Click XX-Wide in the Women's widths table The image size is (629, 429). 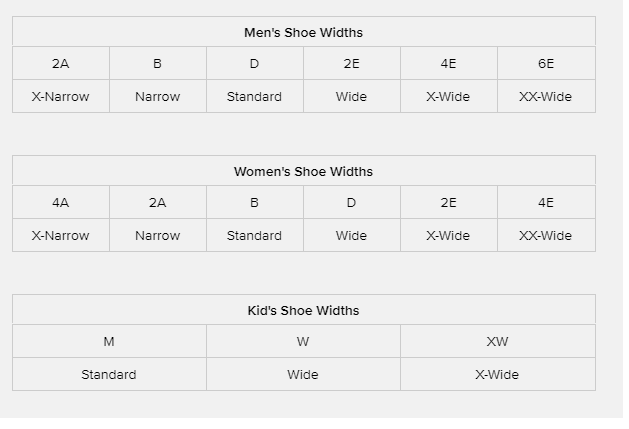point(546,236)
